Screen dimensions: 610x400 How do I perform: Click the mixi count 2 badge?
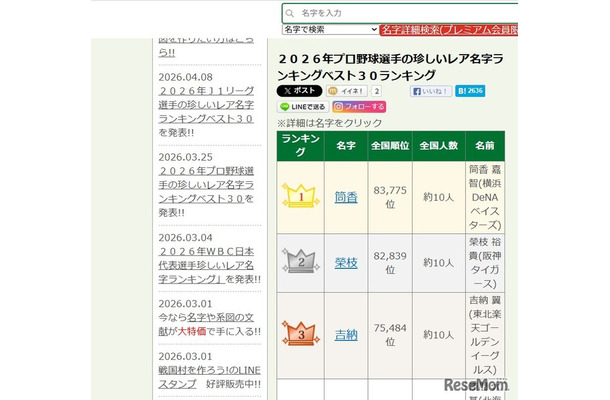pyautogui.click(x=376, y=91)
